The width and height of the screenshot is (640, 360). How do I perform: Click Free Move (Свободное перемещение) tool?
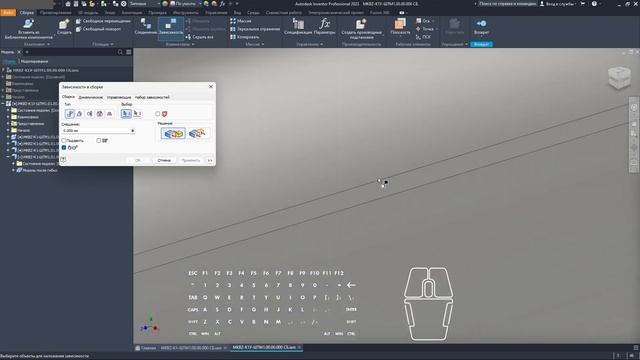pos(103,21)
